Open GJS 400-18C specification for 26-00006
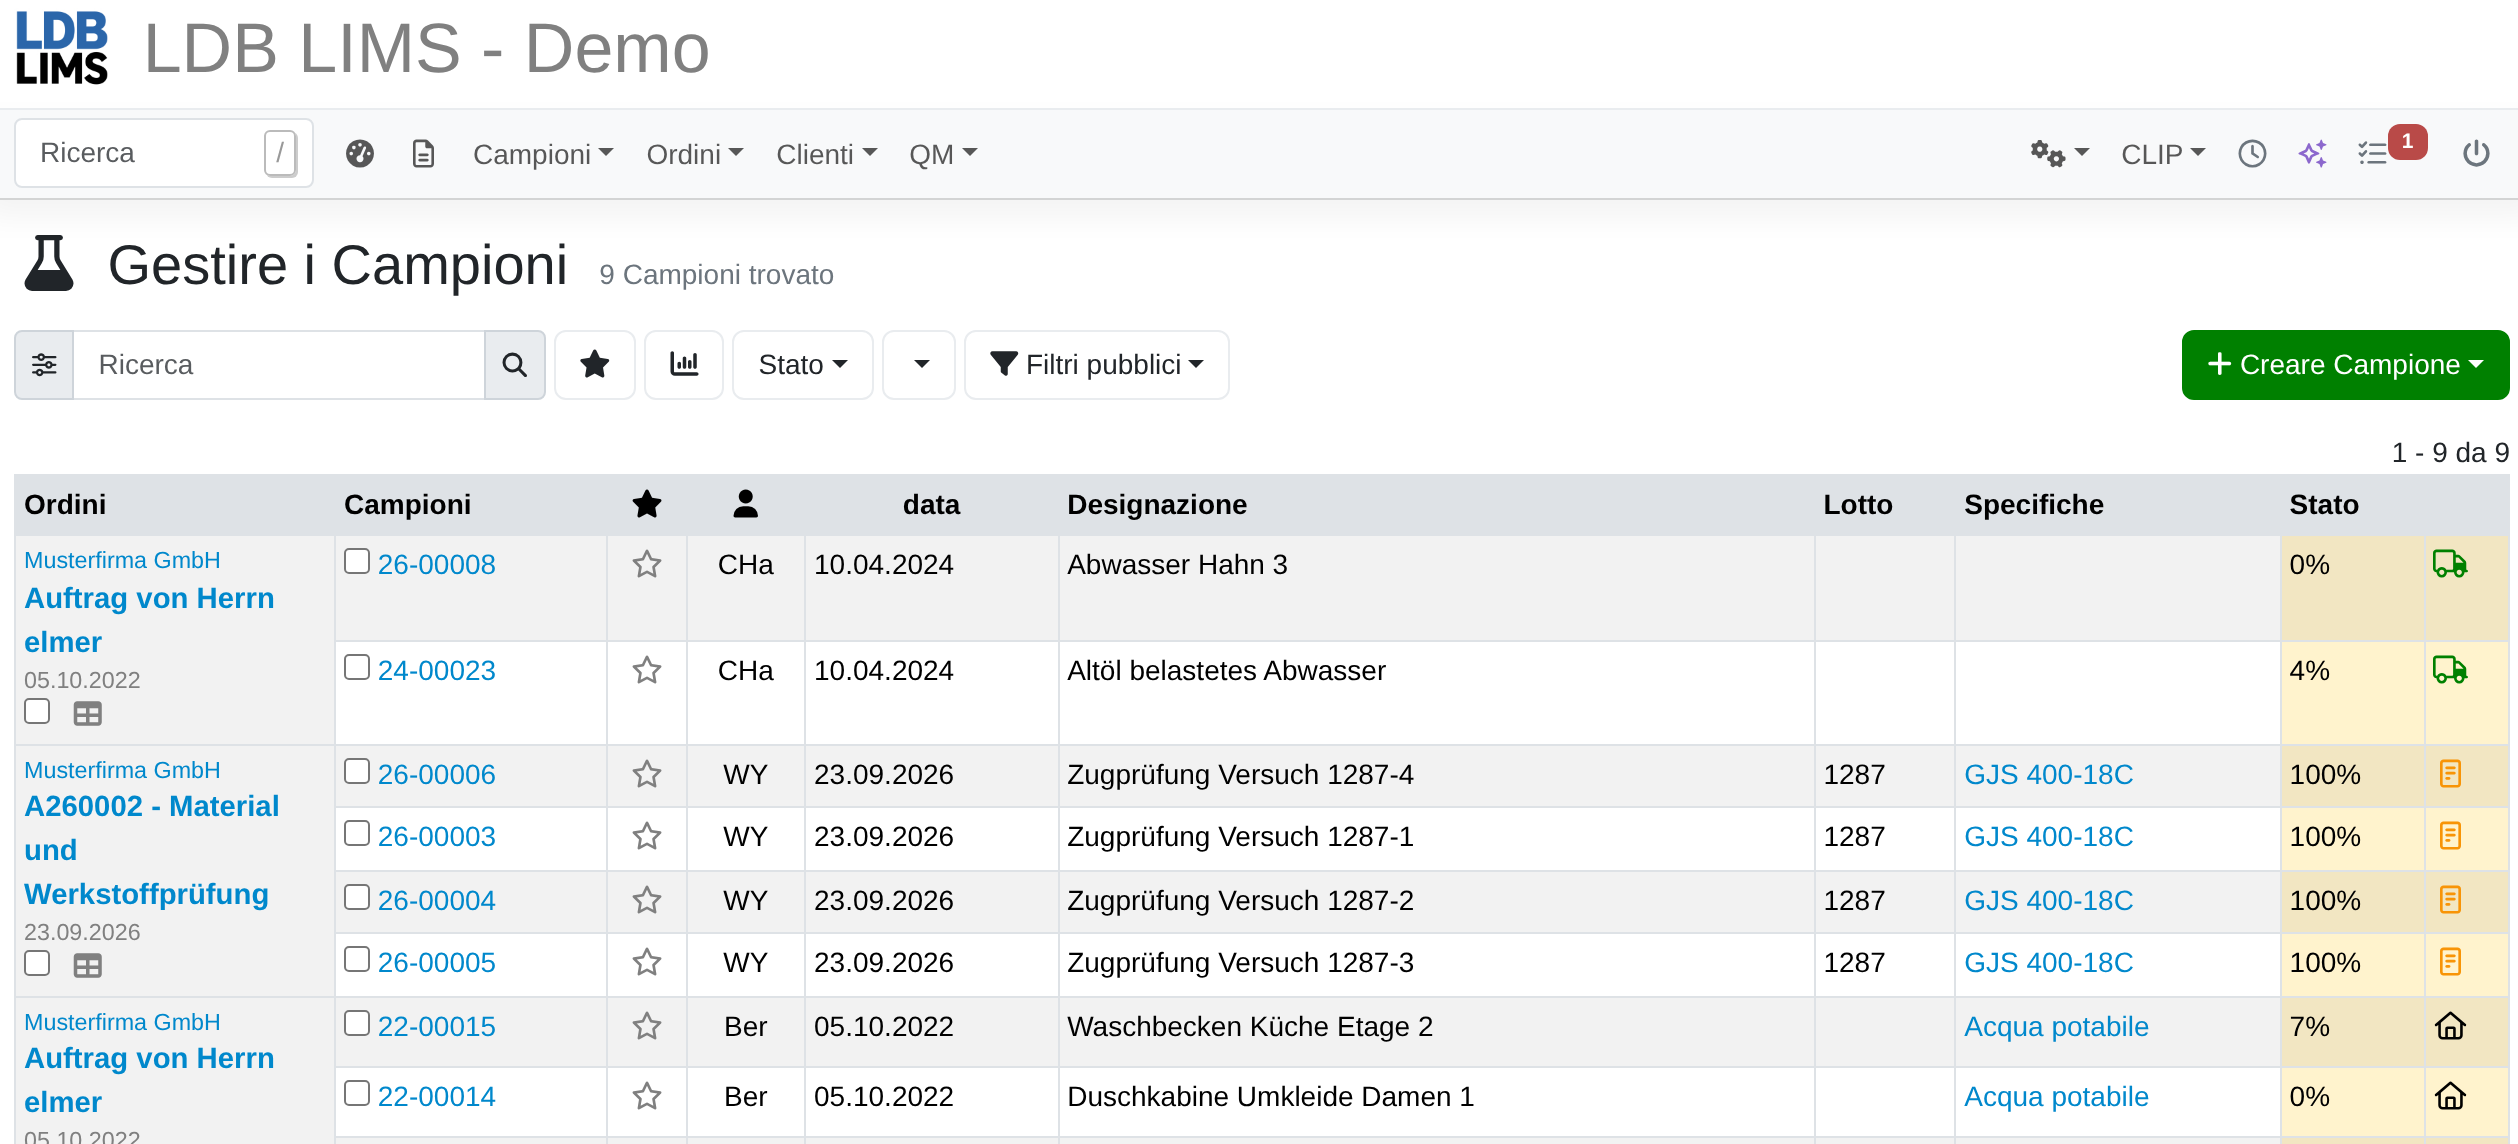The image size is (2518, 1144). (x=2048, y=774)
